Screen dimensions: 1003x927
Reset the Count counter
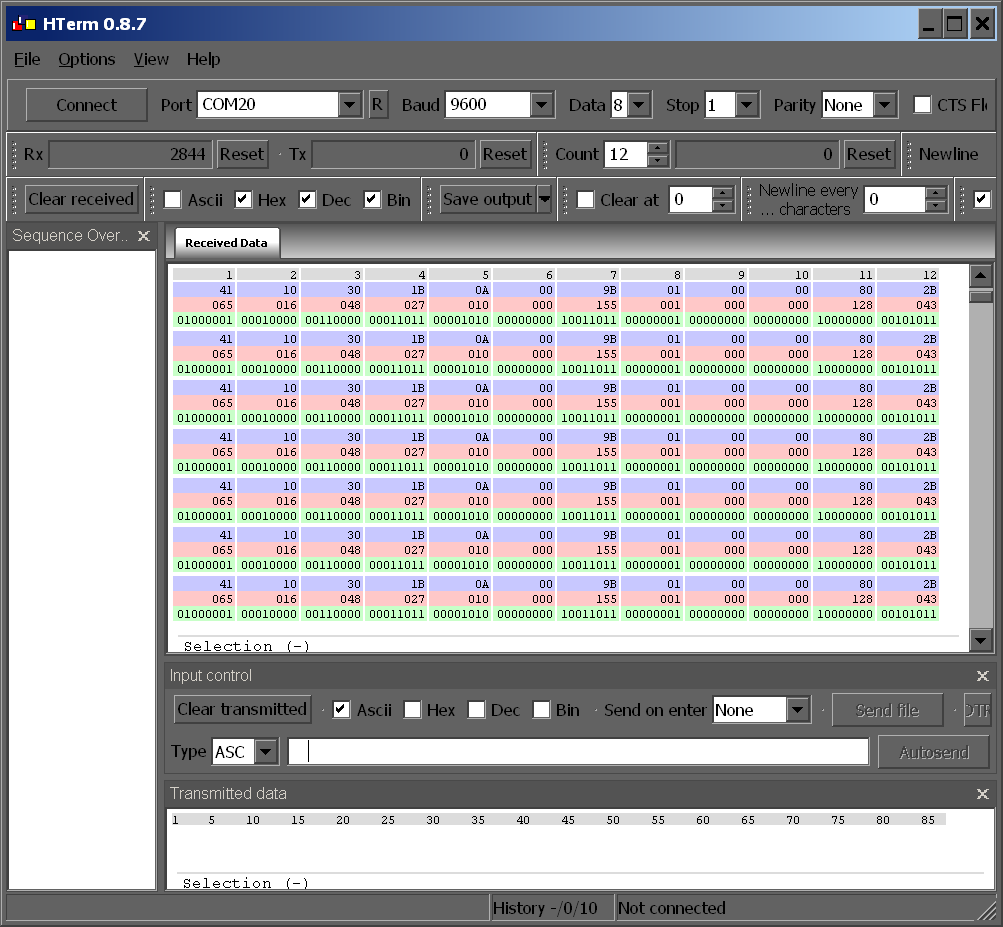(x=869, y=154)
